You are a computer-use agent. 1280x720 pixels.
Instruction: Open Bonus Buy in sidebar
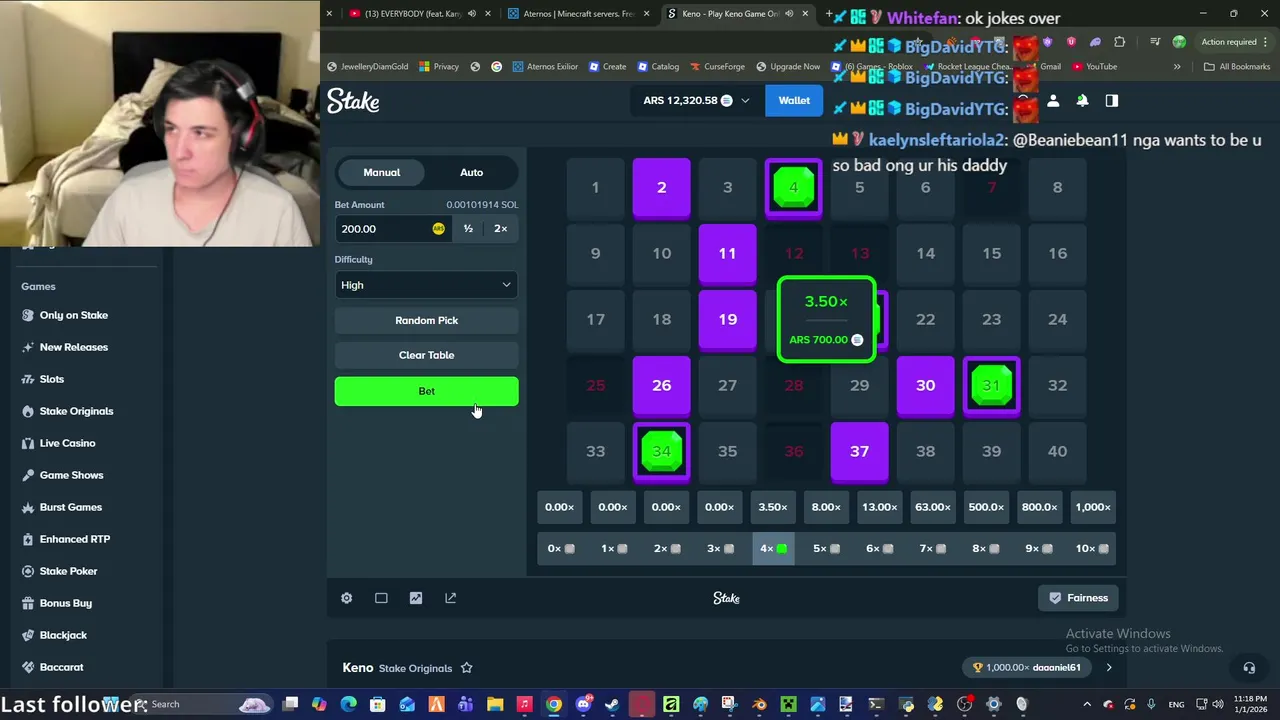(56, 603)
